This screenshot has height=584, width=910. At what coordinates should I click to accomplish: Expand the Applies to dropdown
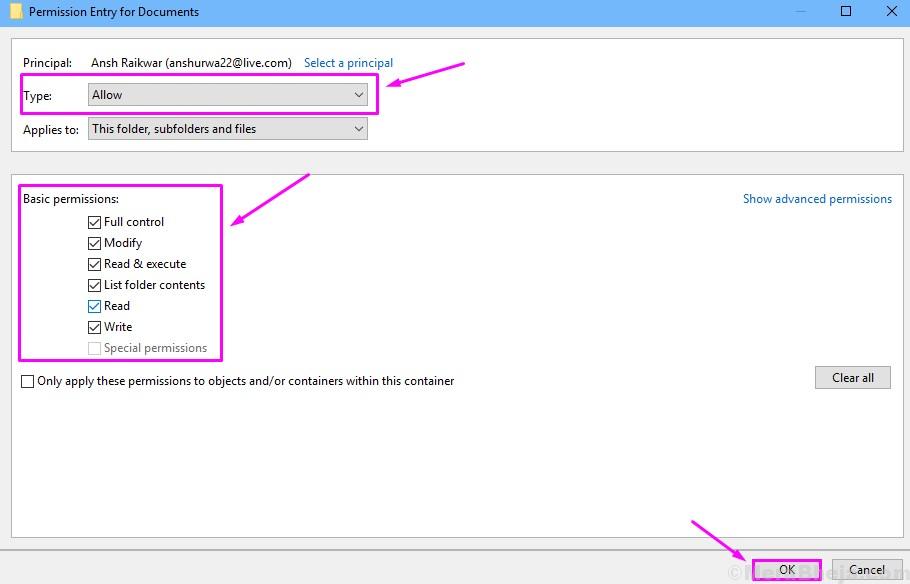228,129
